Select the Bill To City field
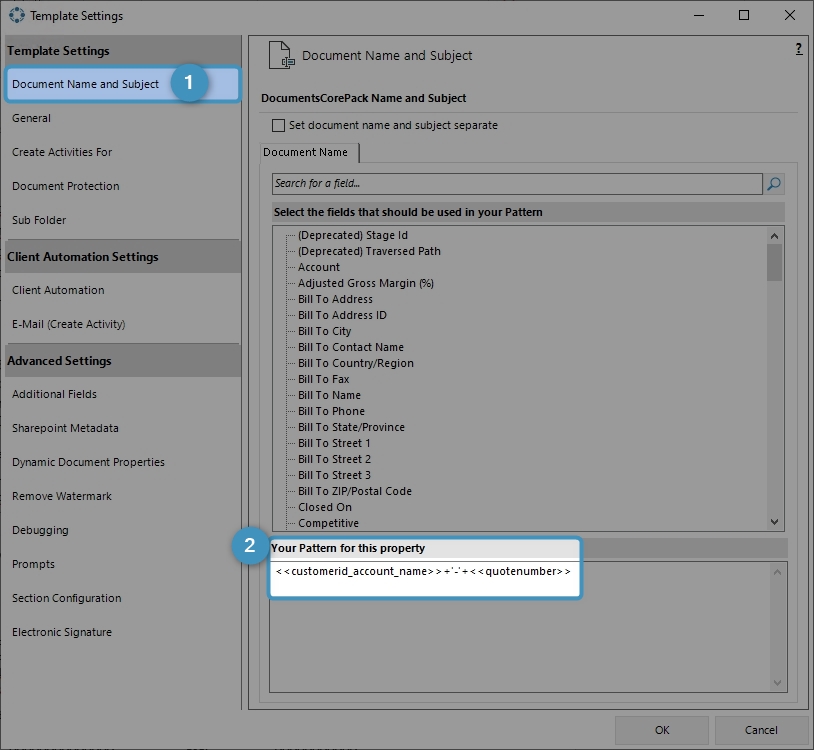Viewport: 814px width, 750px height. coord(324,332)
